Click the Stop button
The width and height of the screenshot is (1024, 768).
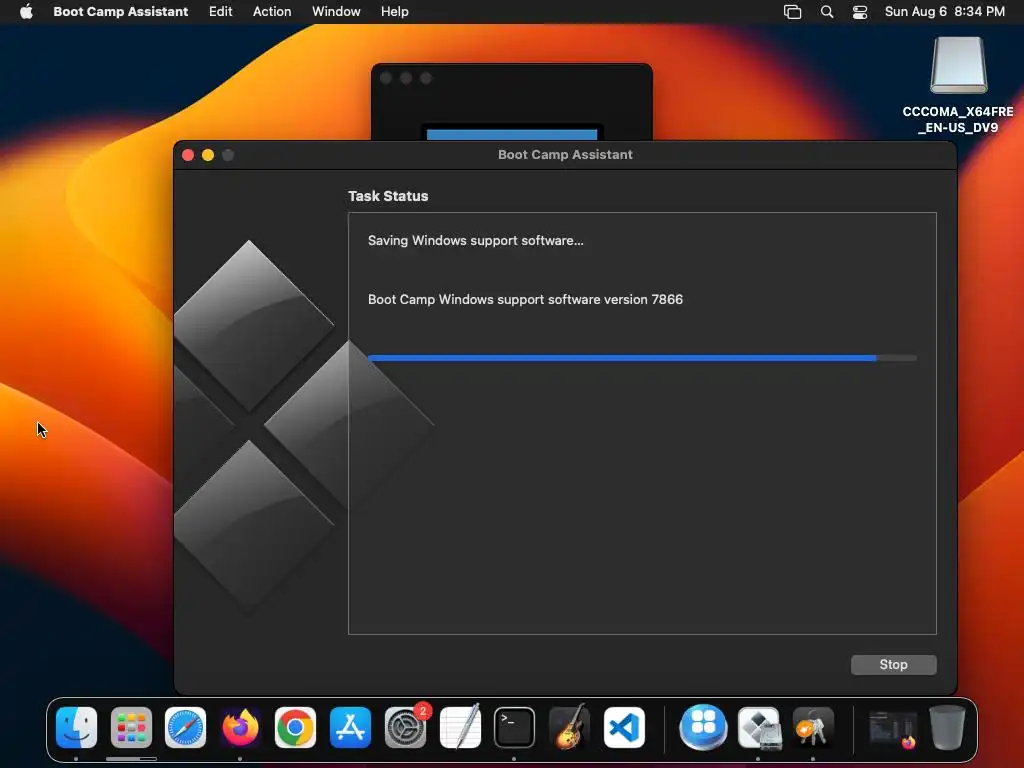[893, 664]
